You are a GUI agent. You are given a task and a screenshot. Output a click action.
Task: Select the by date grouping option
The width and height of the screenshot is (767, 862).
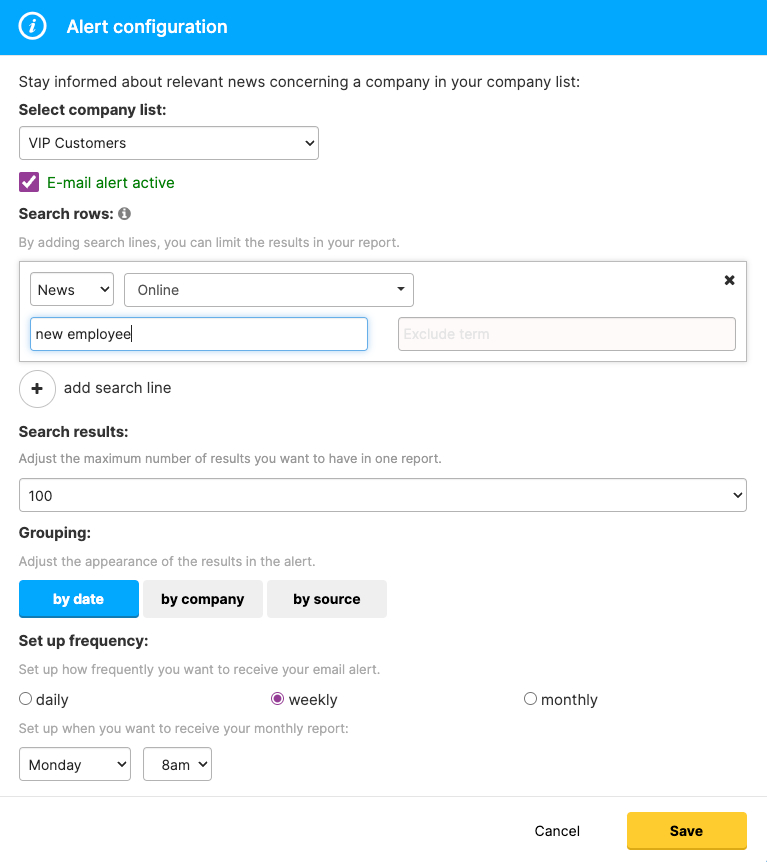[78, 598]
